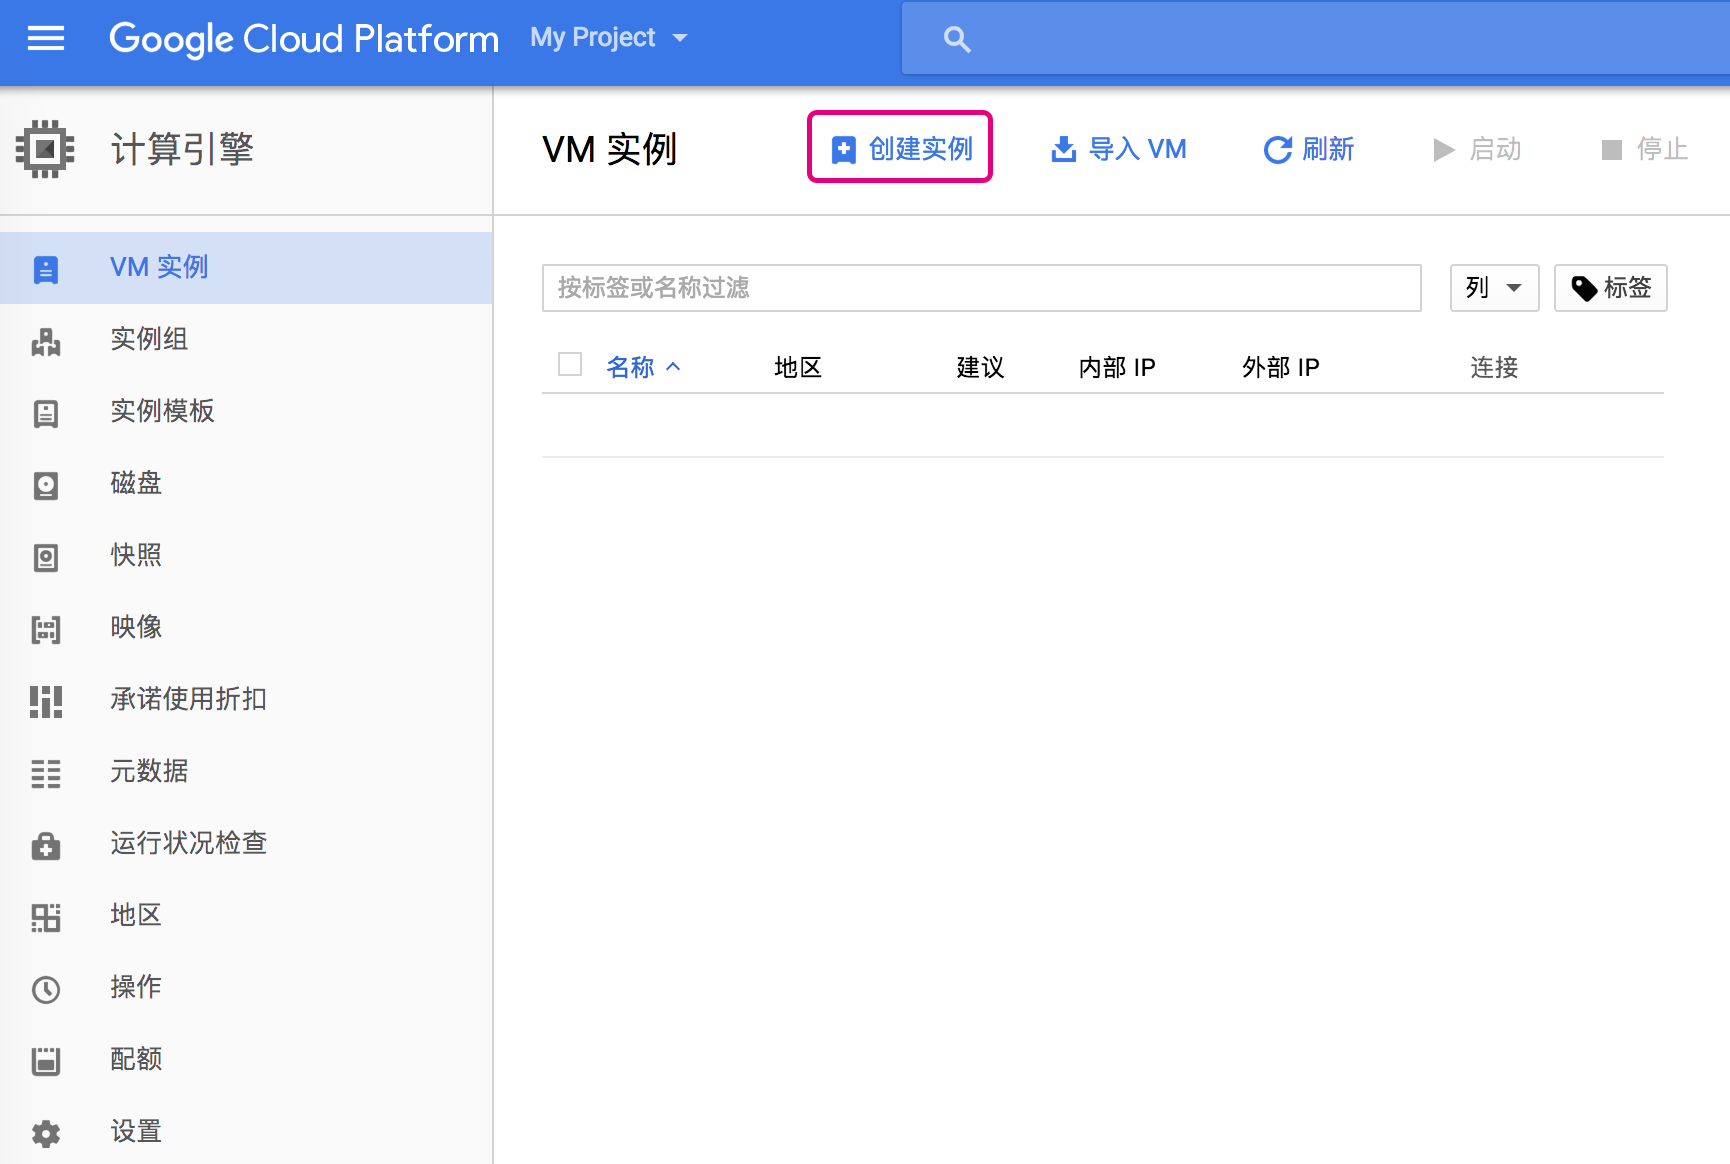Click the 运行状况检查 health check icon
Viewport: 1730px width, 1164px height.
[46, 846]
